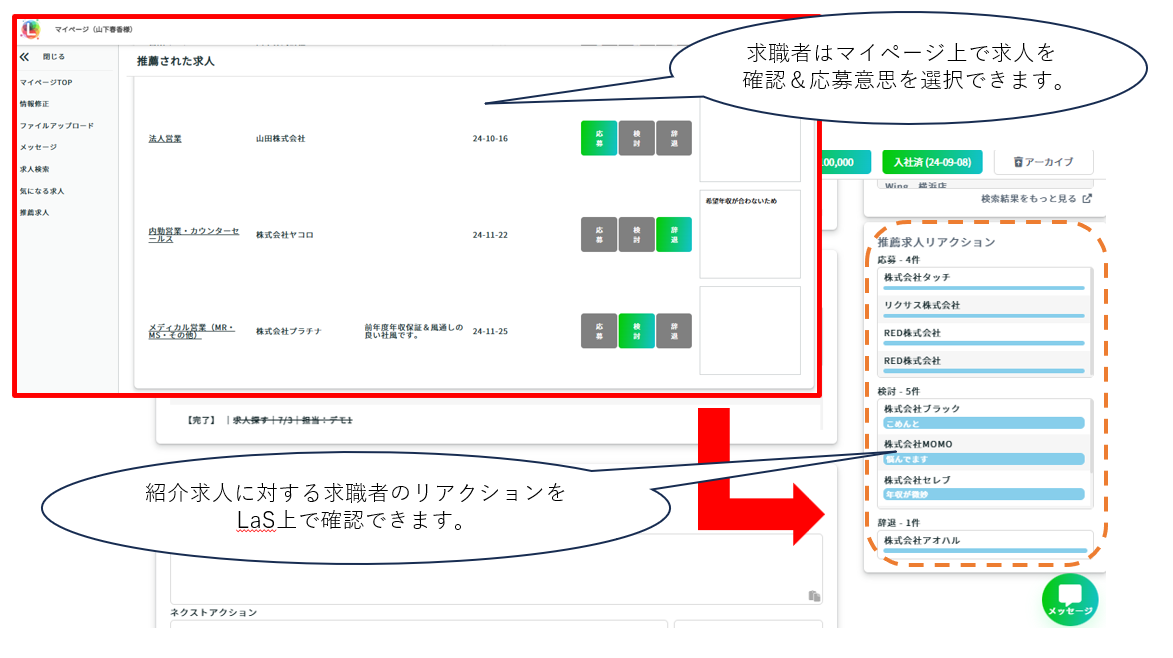Select 応募 for the 法人営業 job
This screenshot has width=1173, height=658.
click(x=599, y=138)
